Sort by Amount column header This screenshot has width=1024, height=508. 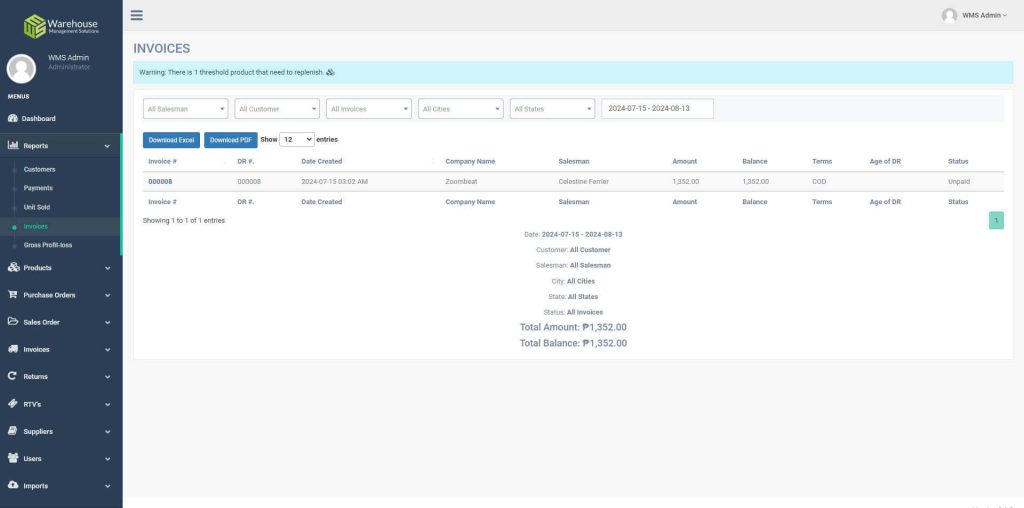684,161
